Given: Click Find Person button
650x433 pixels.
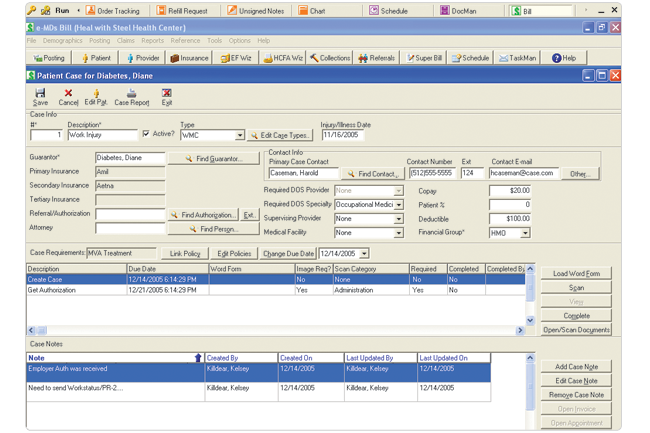Looking at the screenshot, I should tap(213, 229).
